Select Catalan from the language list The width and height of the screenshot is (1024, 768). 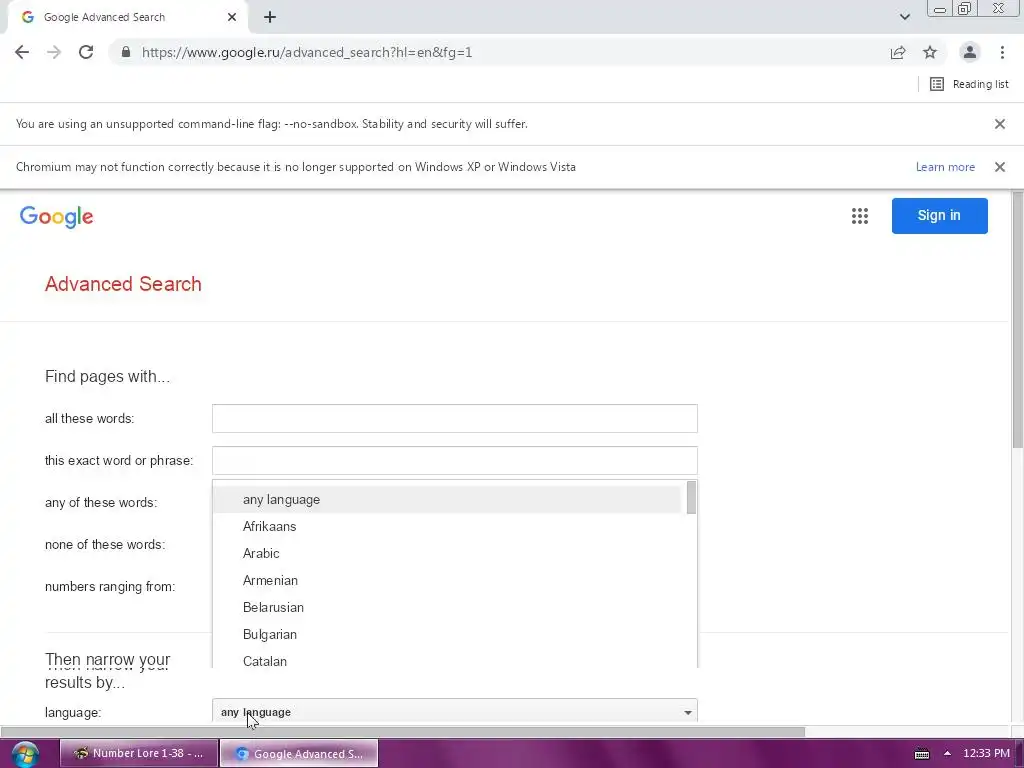pyautogui.click(x=447, y=660)
